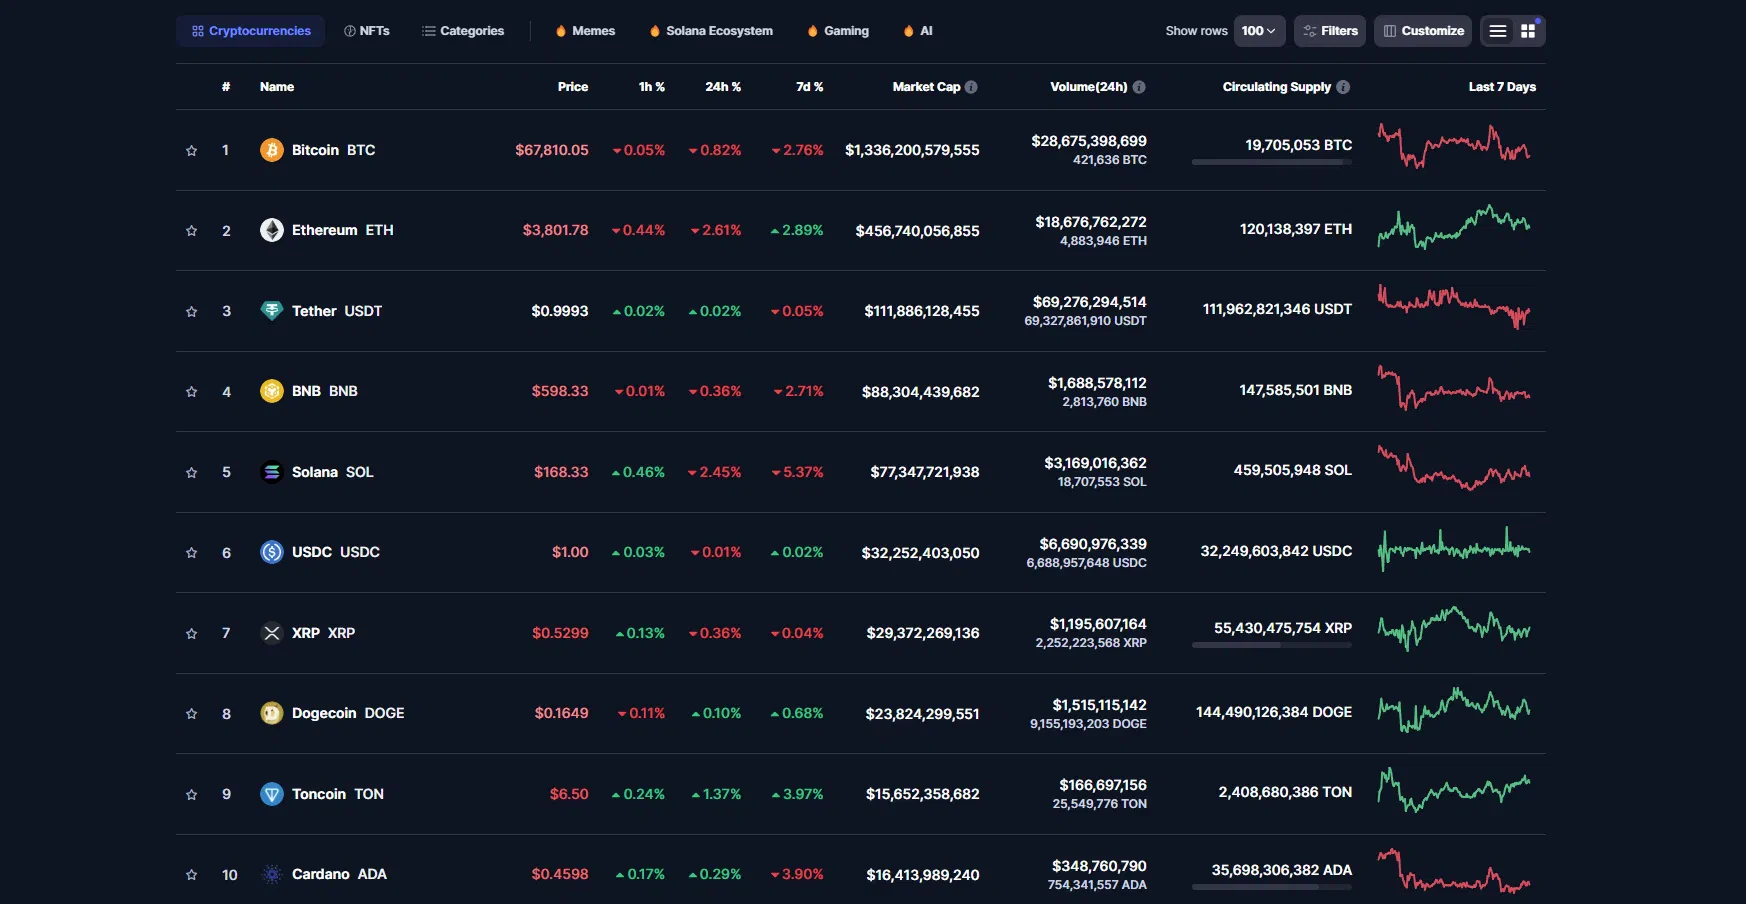This screenshot has width=1746, height=904.
Task: Add Bitcoin to watchlist with star
Action: click(191, 151)
